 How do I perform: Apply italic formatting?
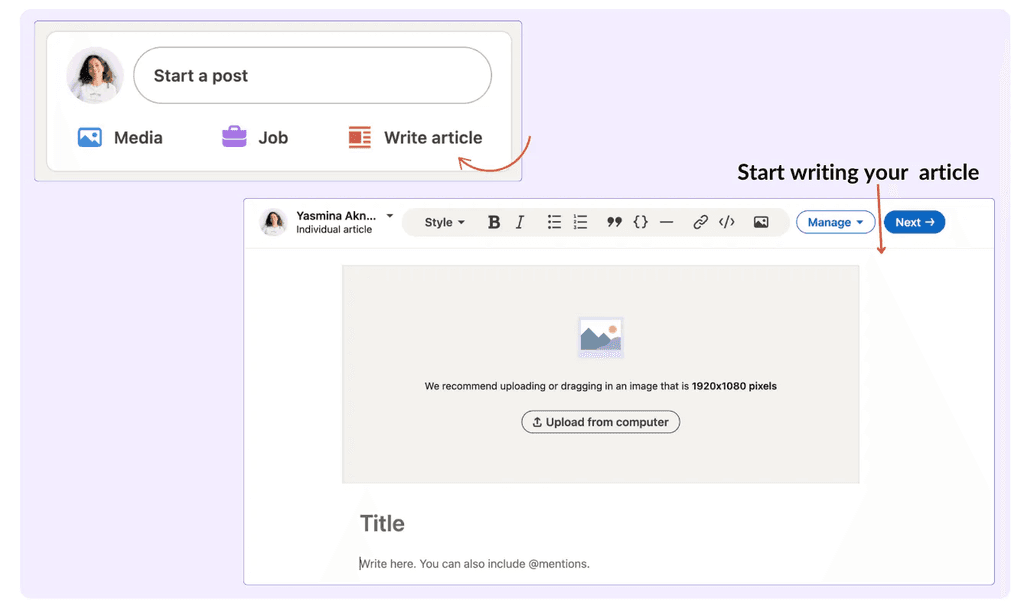click(x=520, y=222)
